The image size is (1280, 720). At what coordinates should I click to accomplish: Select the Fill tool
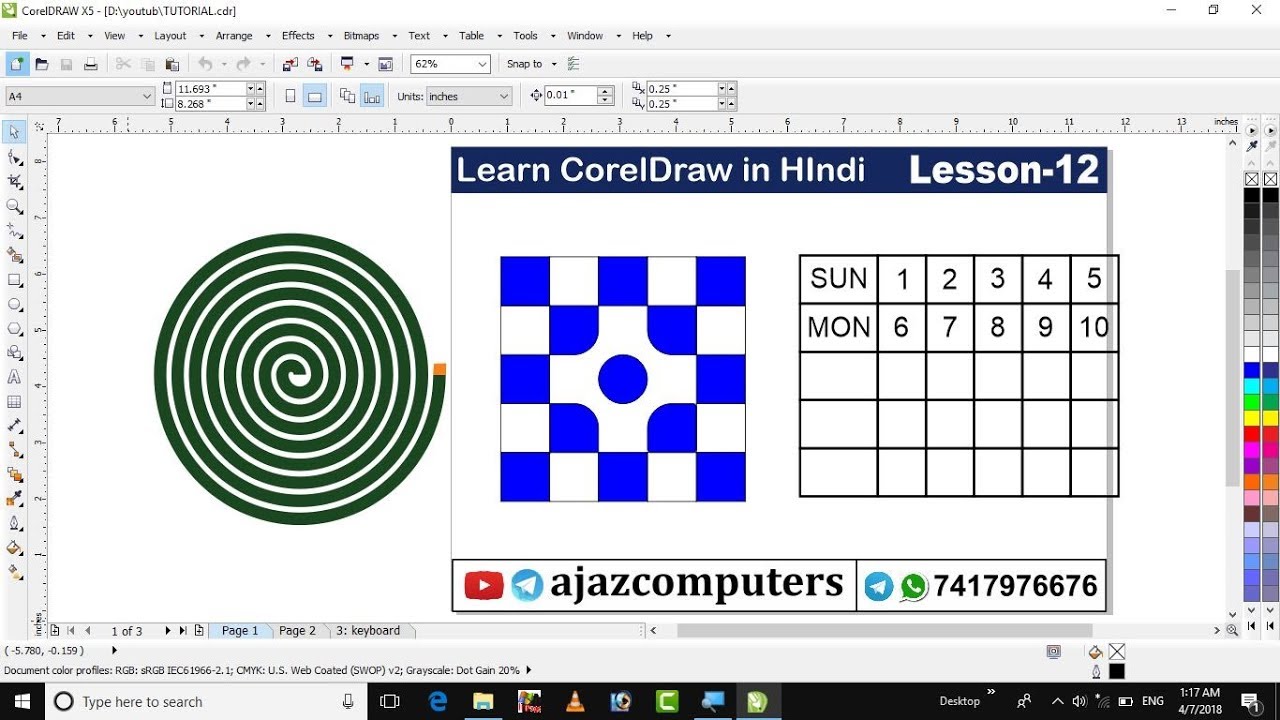tap(14, 548)
